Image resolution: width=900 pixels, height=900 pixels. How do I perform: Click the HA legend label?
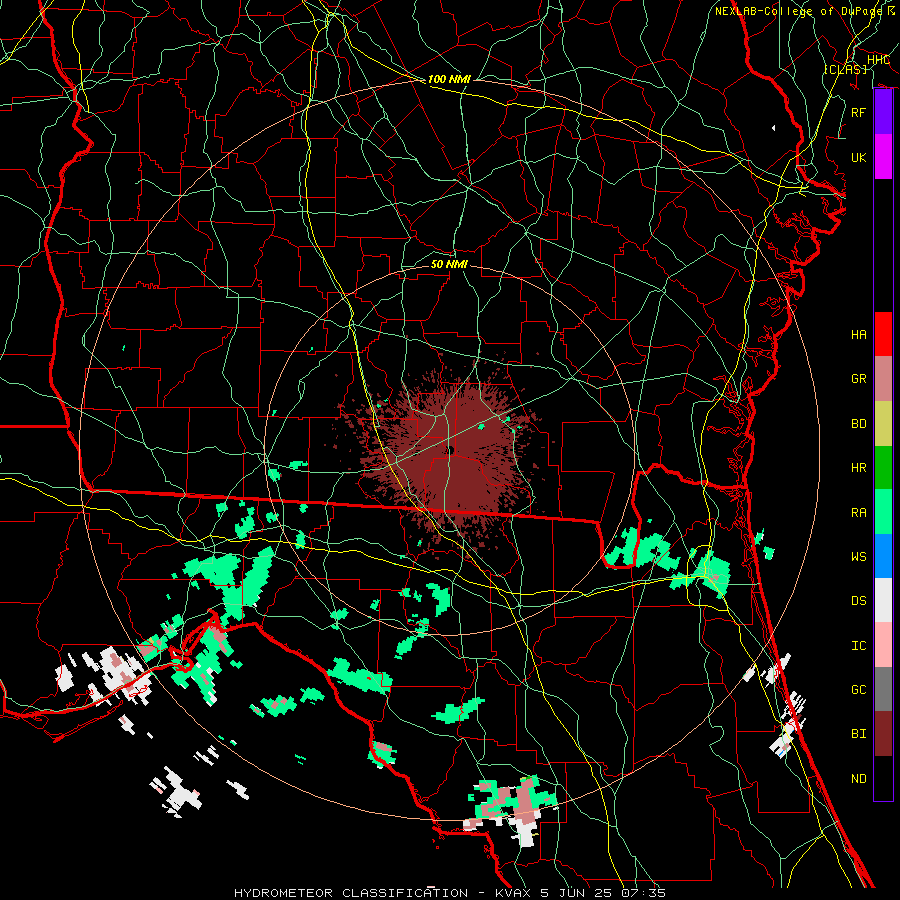tap(858, 335)
